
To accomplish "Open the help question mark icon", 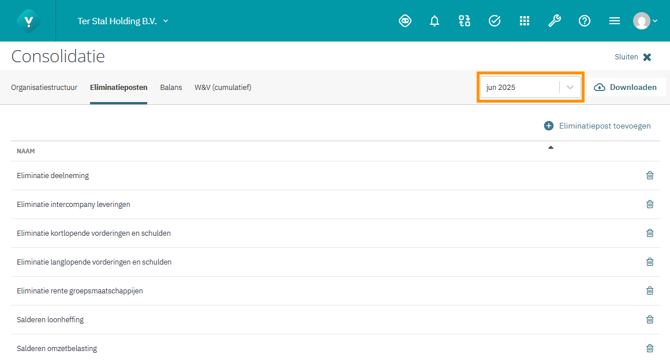I will coord(585,21).
